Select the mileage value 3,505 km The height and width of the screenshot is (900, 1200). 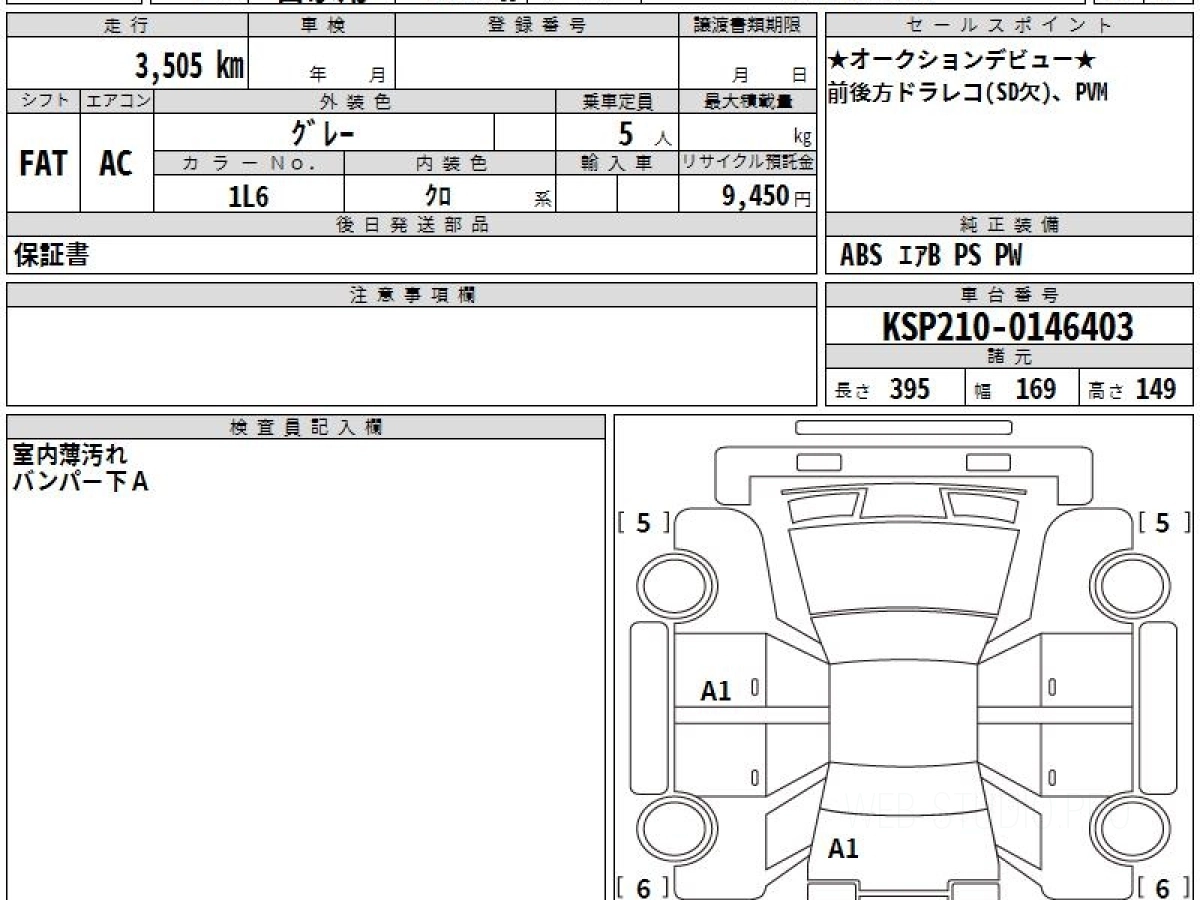190,66
